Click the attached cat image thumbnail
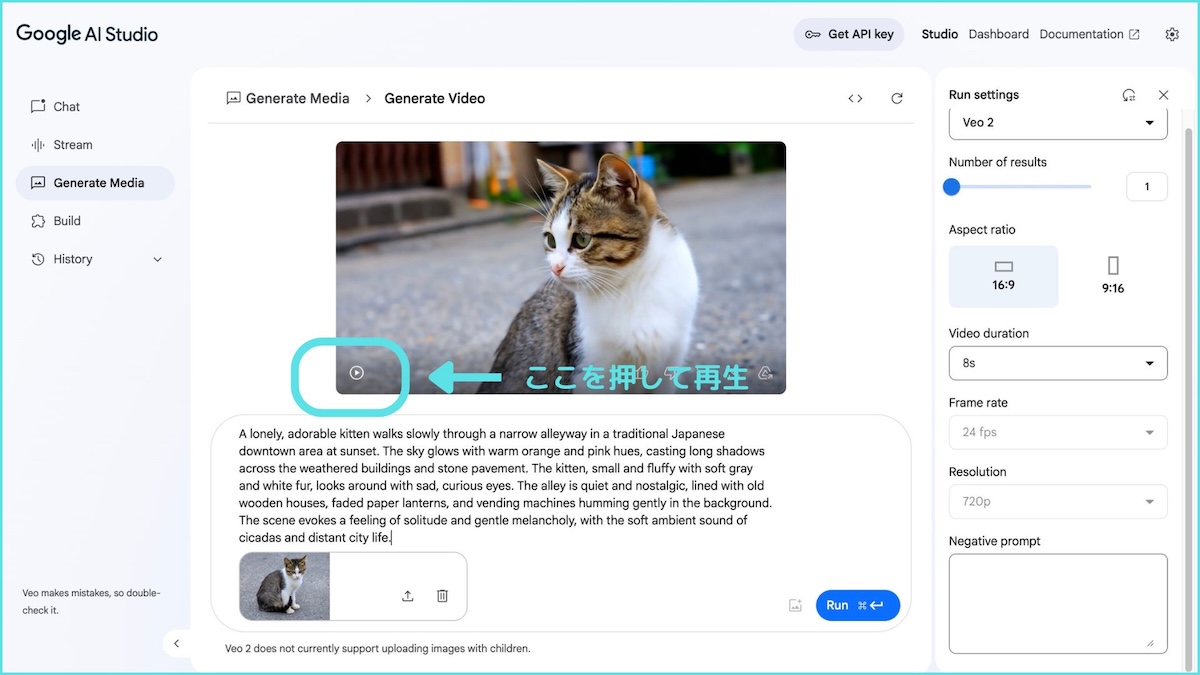Screen dimensions: 1200x675 point(285,586)
